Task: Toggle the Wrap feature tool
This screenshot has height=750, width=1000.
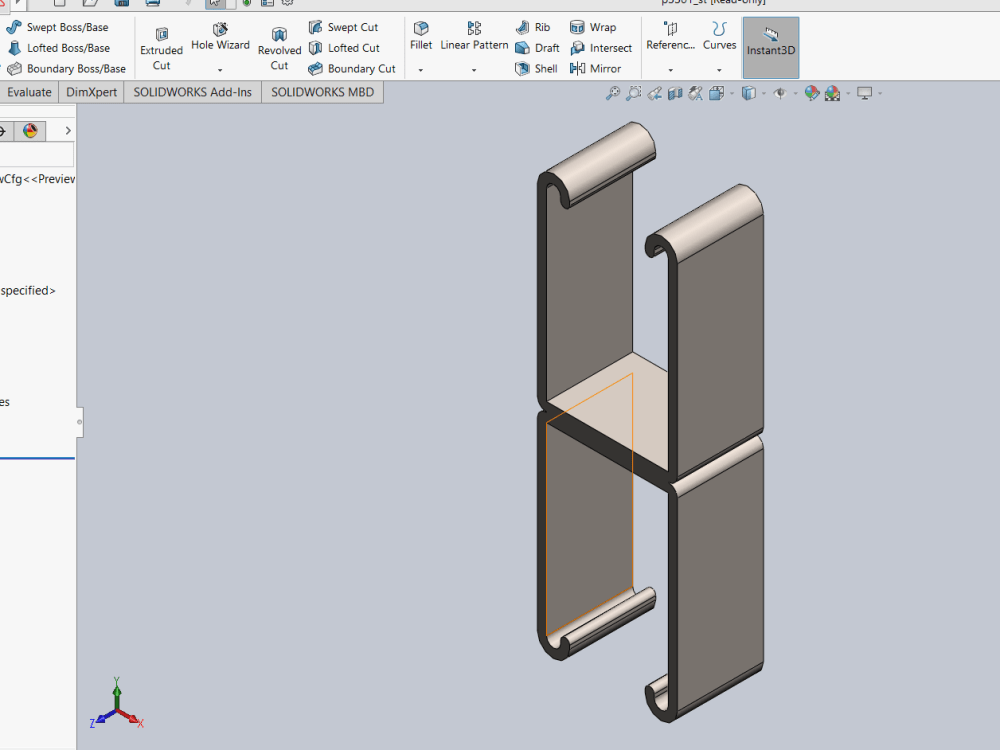Action: [x=588, y=27]
